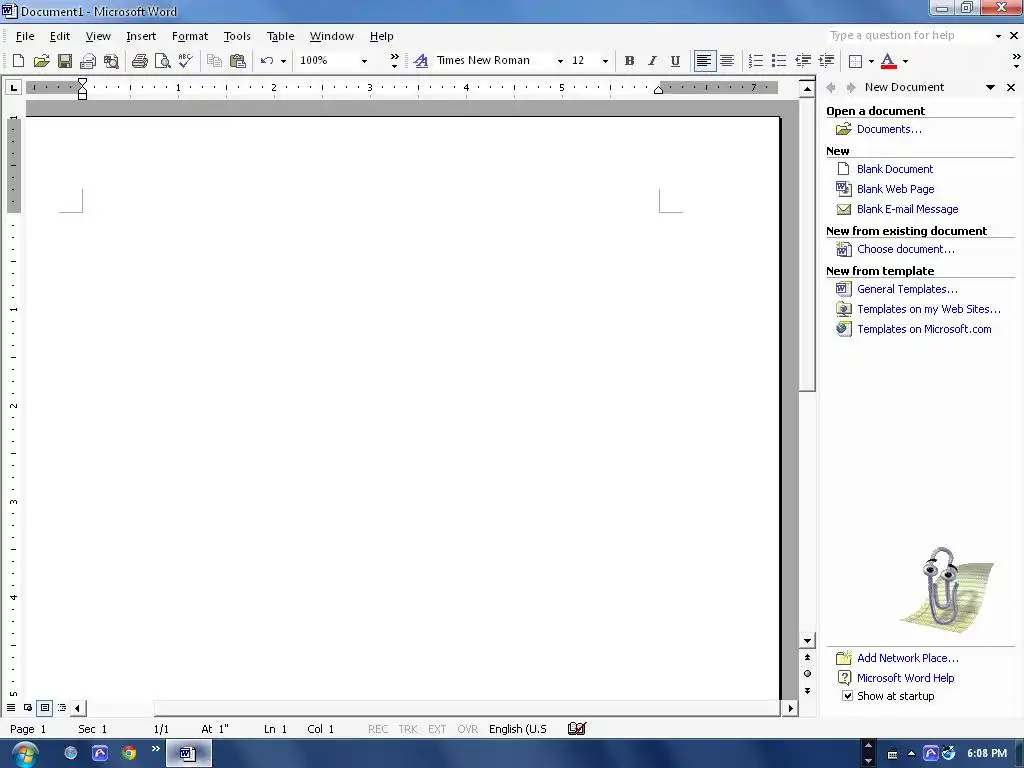
Task: Click the right indent ruler marker
Action: pos(658,90)
